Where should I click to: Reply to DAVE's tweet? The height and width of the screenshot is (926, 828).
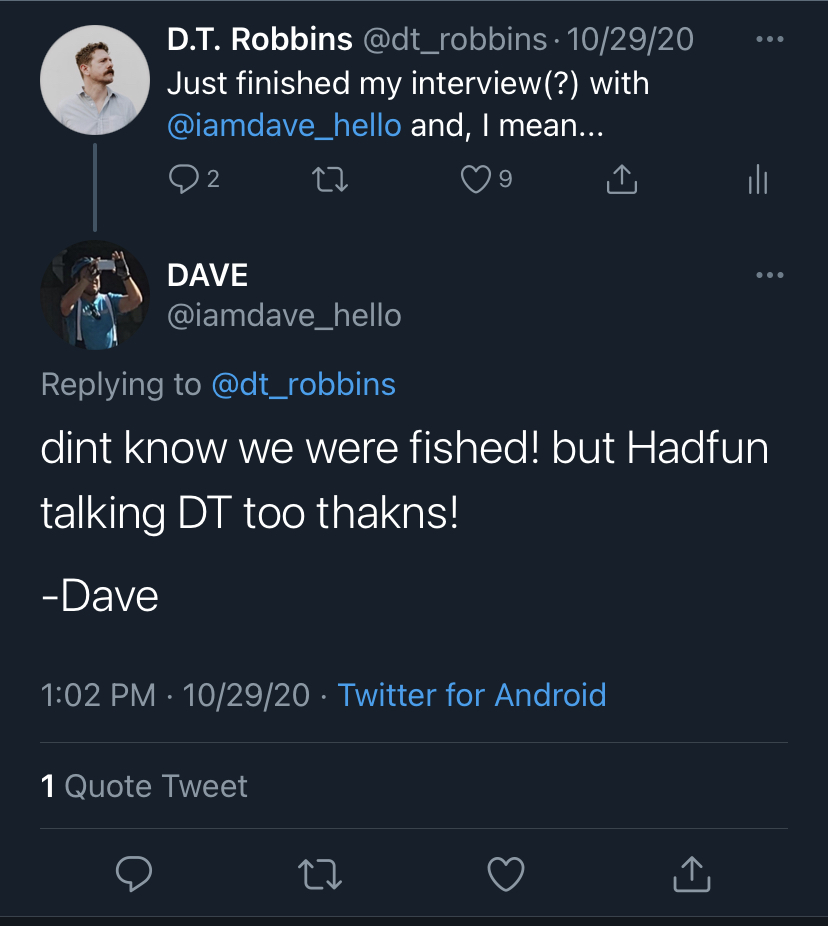pos(134,874)
